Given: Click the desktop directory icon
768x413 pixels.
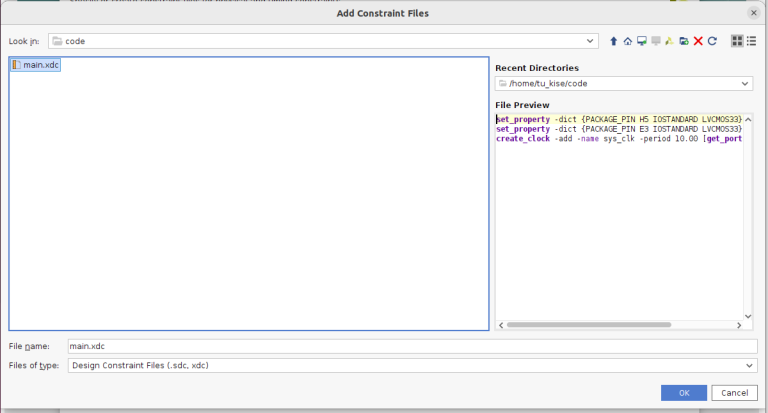Looking at the screenshot, I should click(642, 41).
